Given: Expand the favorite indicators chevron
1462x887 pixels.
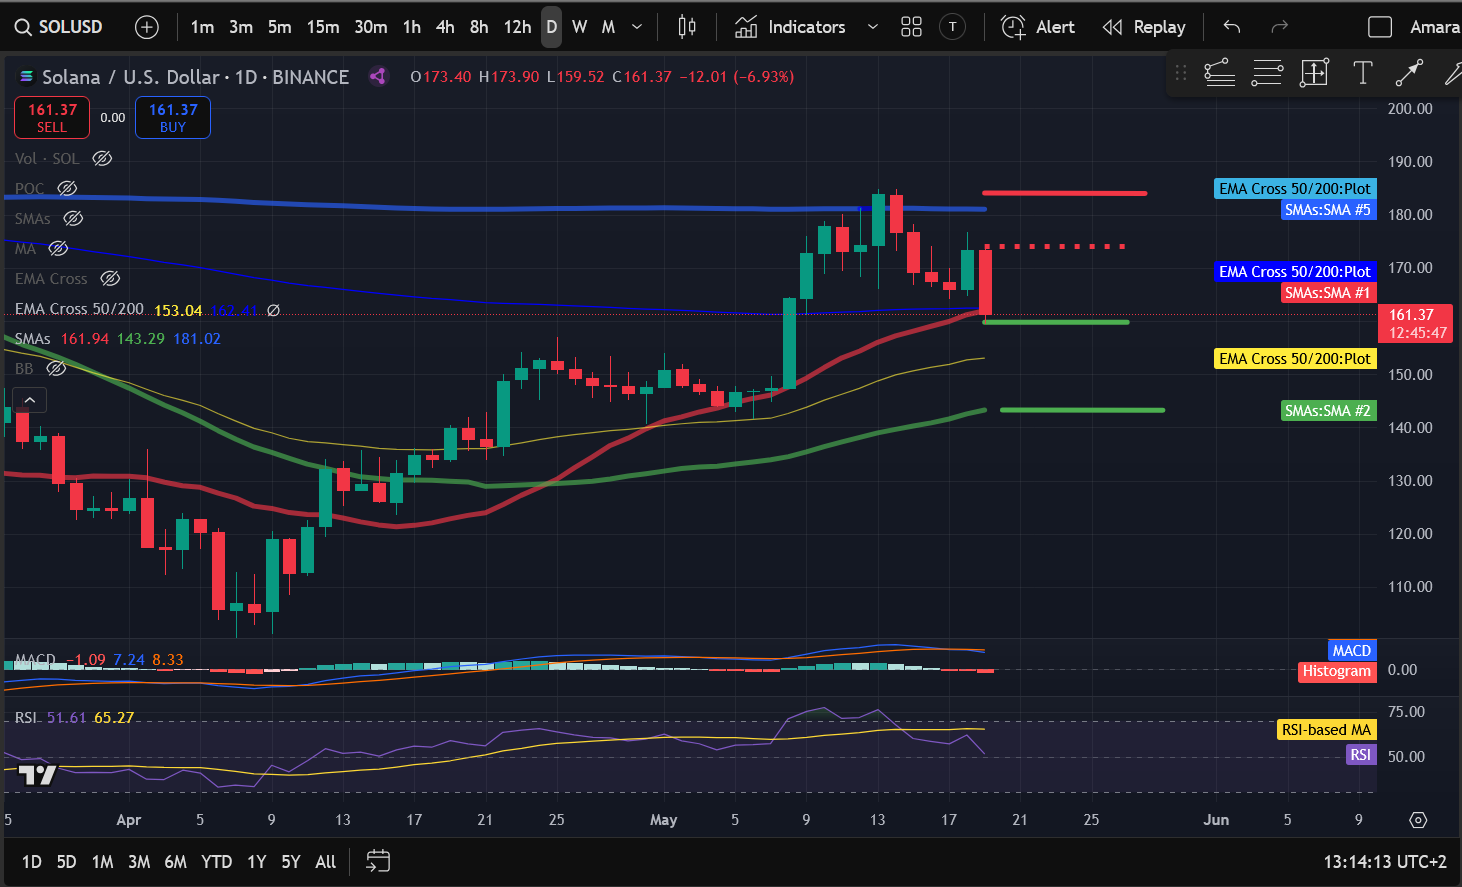Looking at the screenshot, I should 872,27.
